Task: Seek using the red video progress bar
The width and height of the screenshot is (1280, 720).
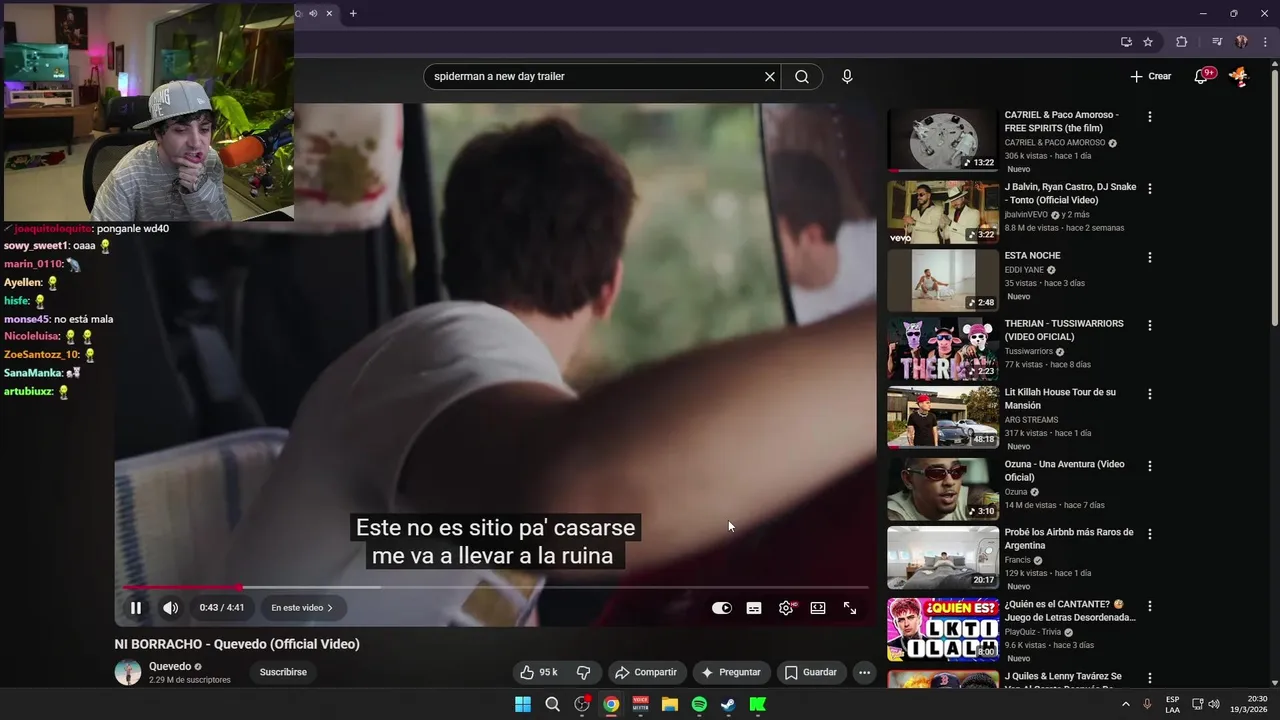Action: click(495, 587)
